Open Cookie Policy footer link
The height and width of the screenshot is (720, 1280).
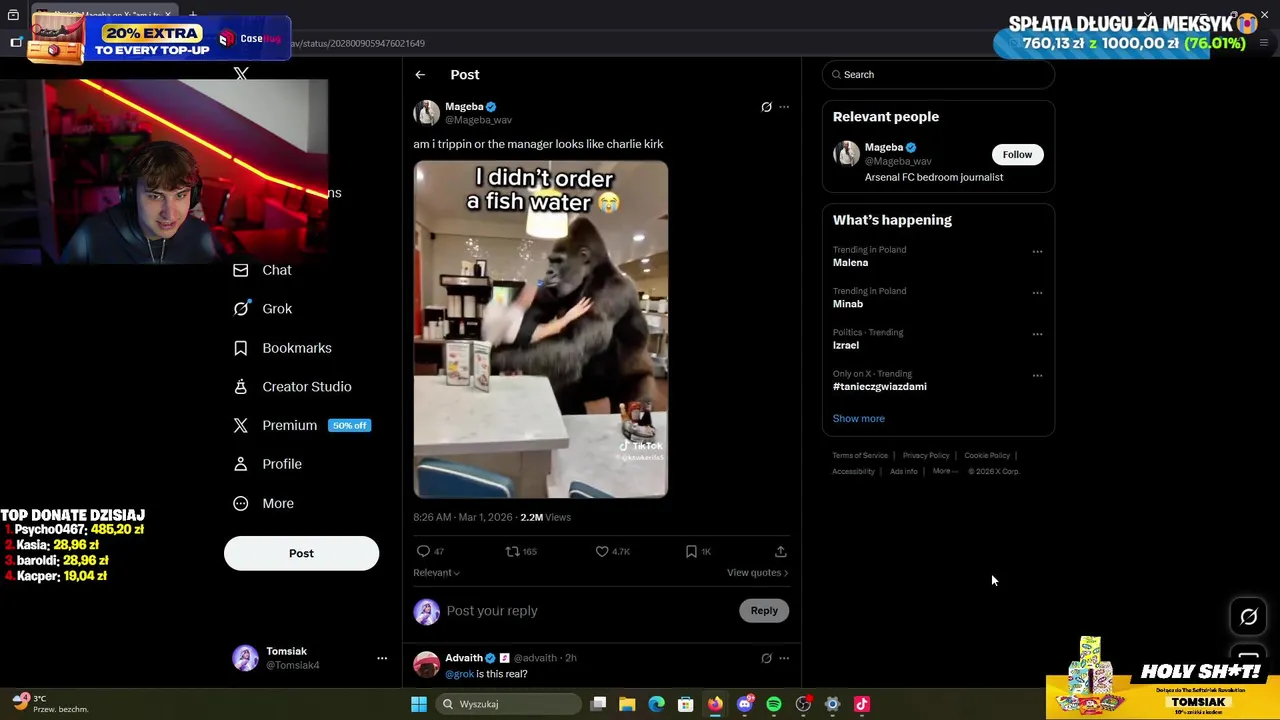(x=987, y=456)
